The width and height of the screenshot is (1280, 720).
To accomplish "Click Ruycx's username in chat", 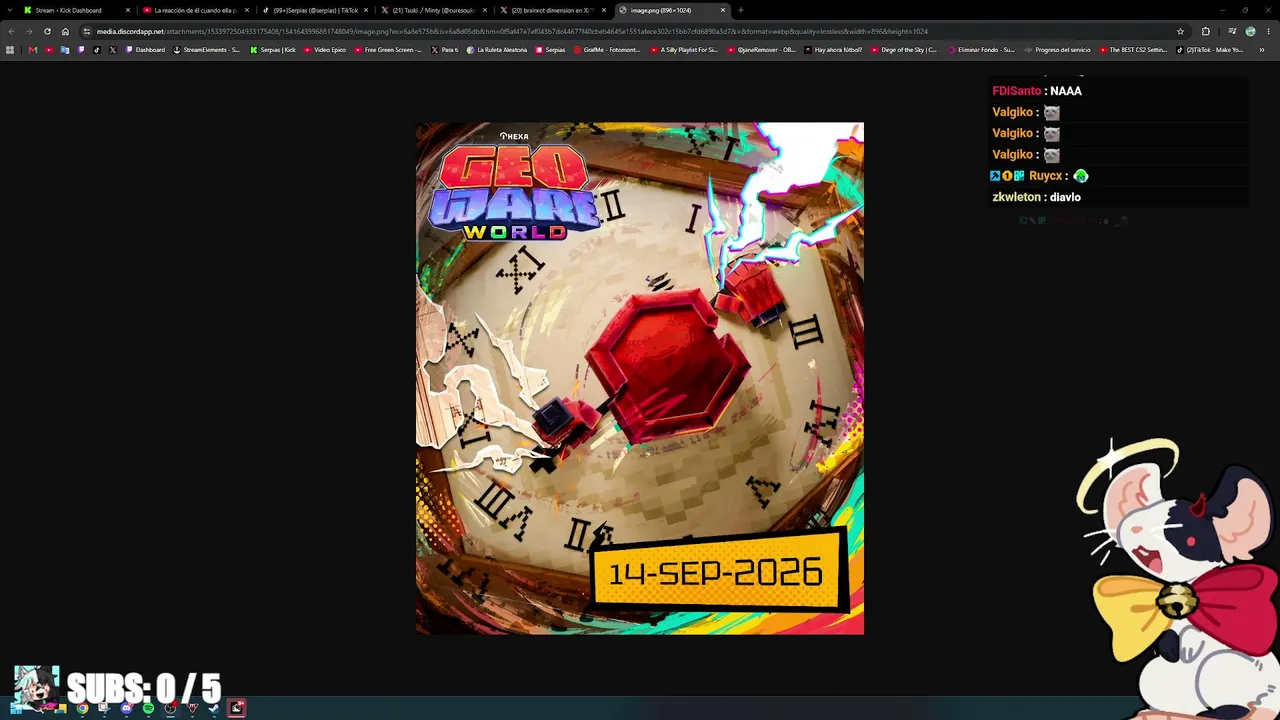I will (1045, 176).
